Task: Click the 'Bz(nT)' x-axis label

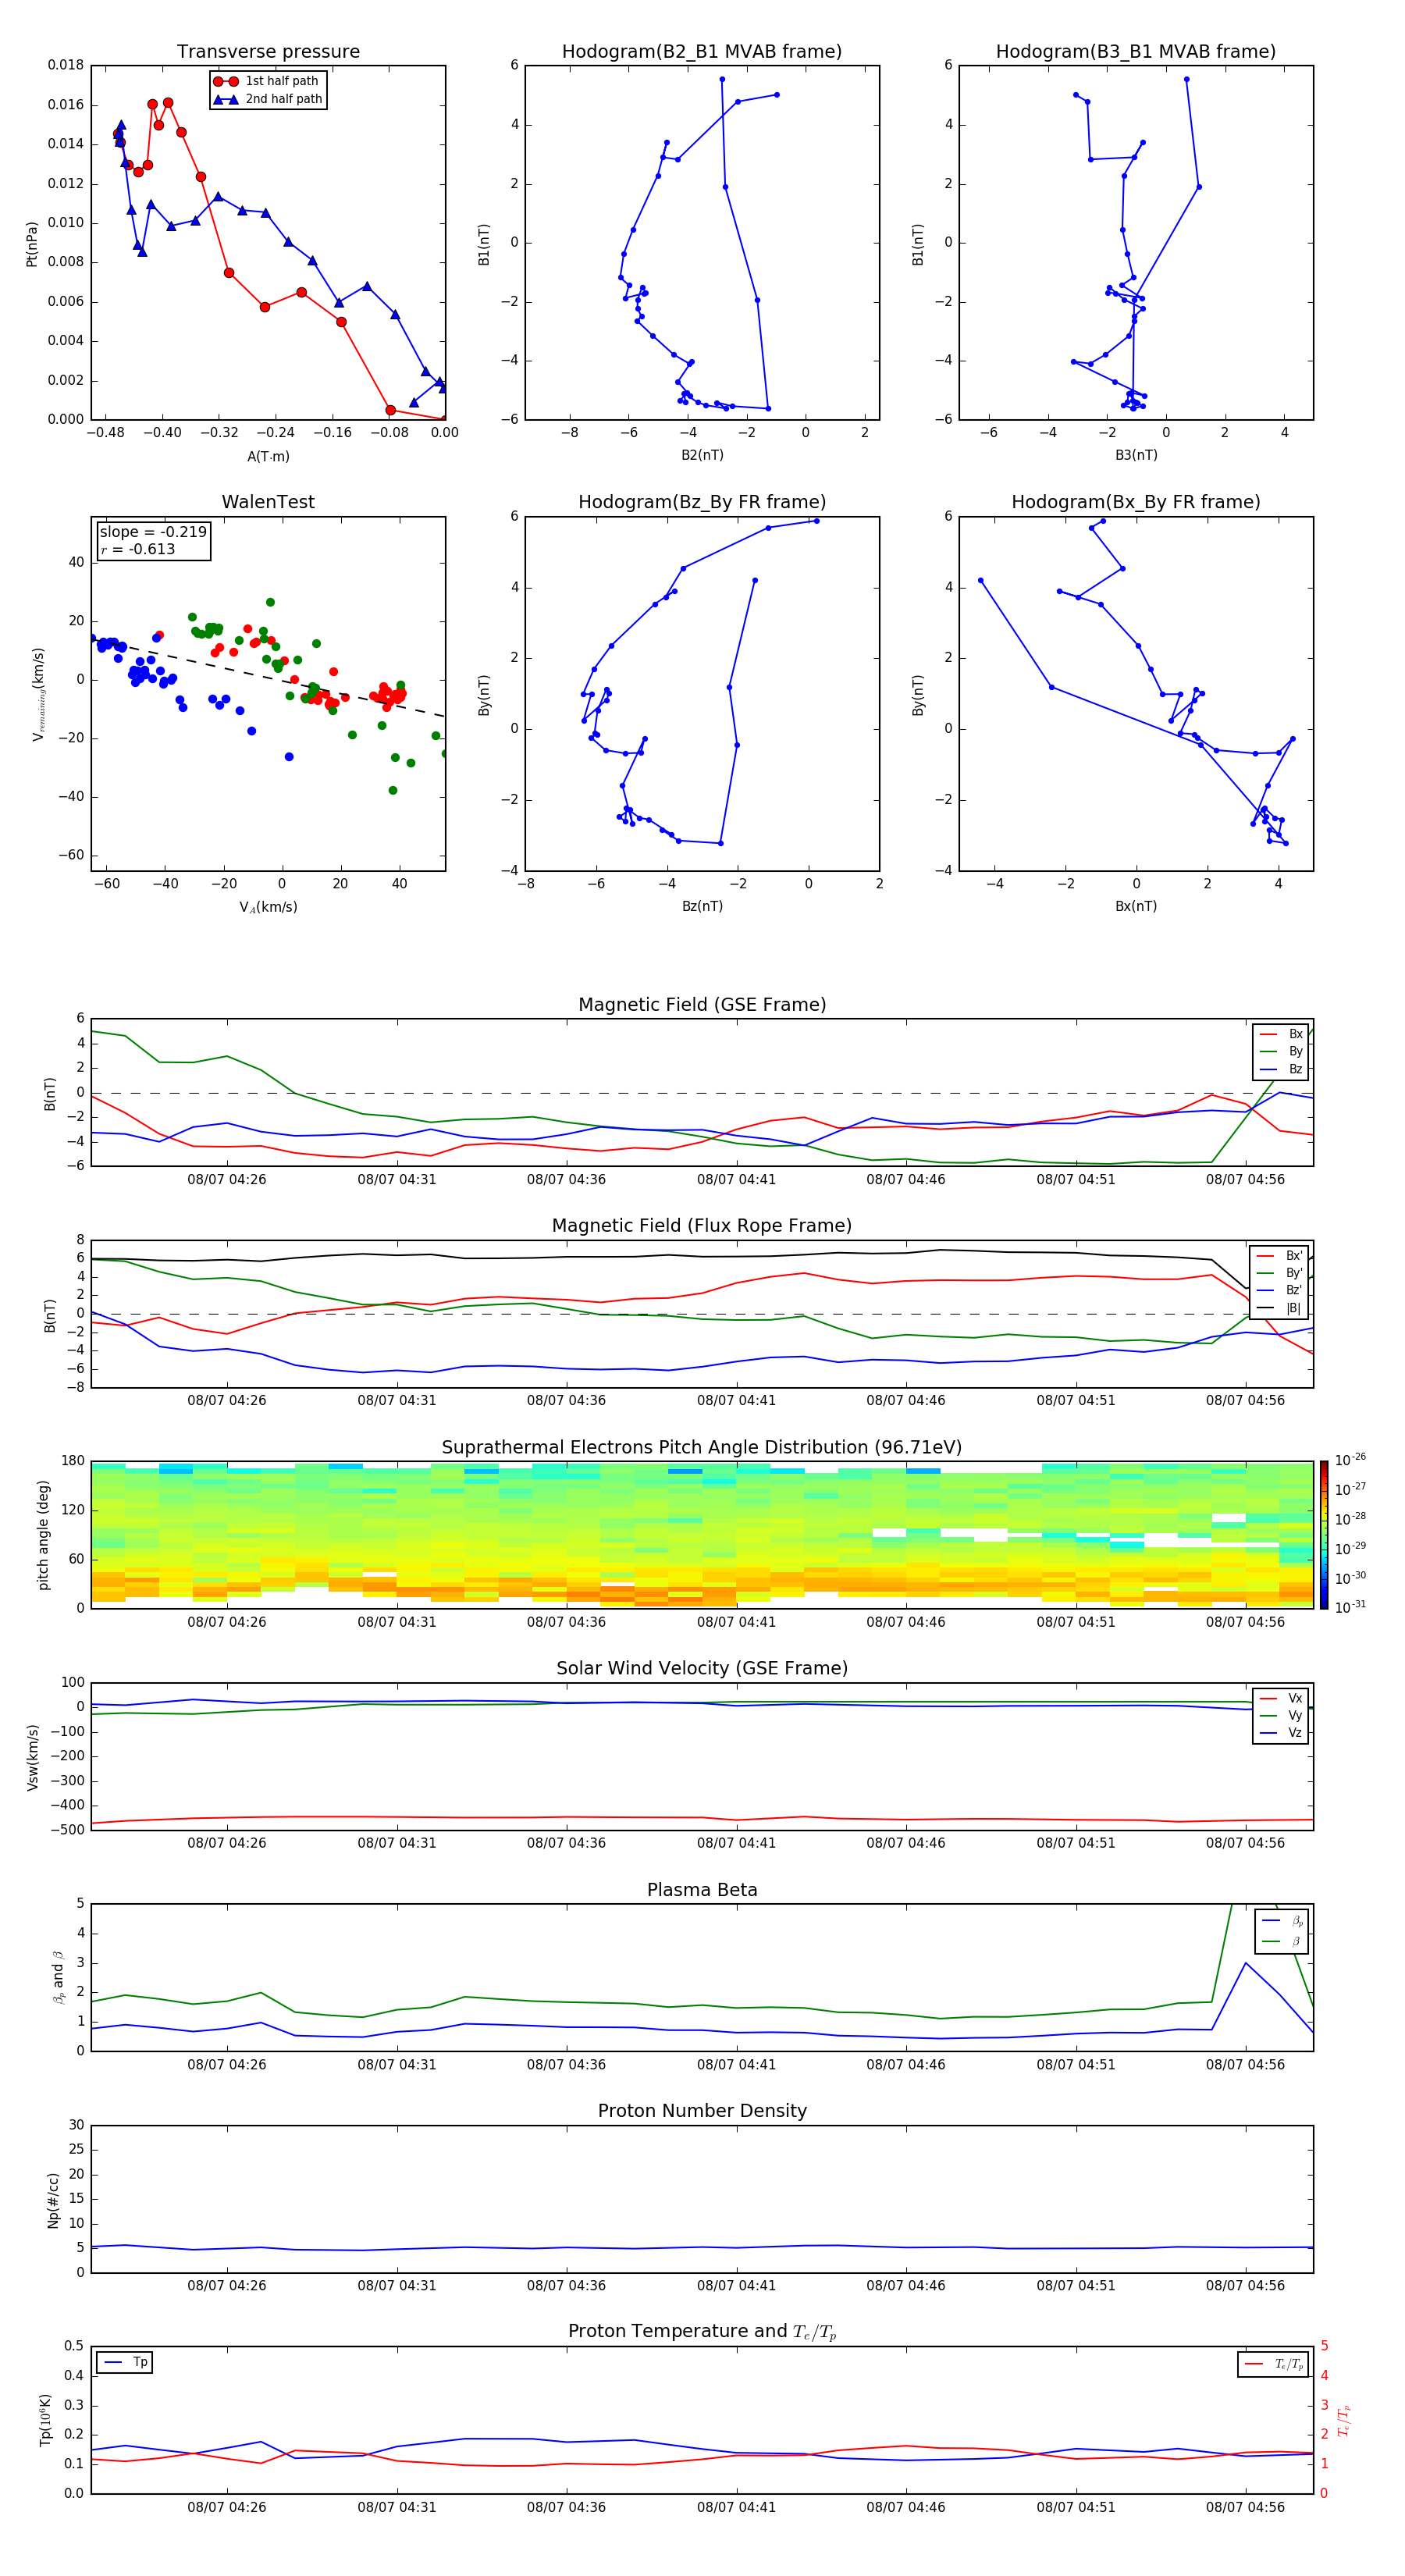Action: click(x=702, y=906)
